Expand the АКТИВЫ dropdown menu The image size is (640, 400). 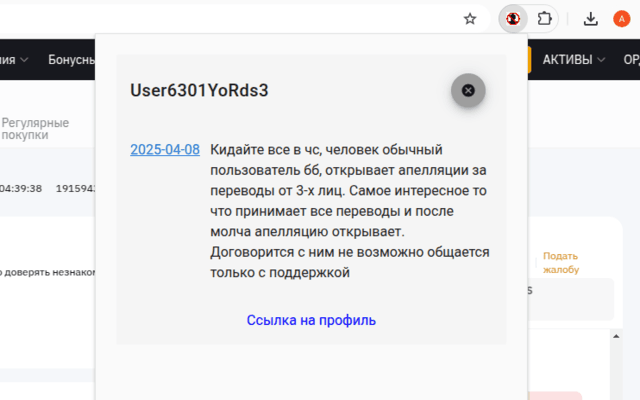click(573, 60)
